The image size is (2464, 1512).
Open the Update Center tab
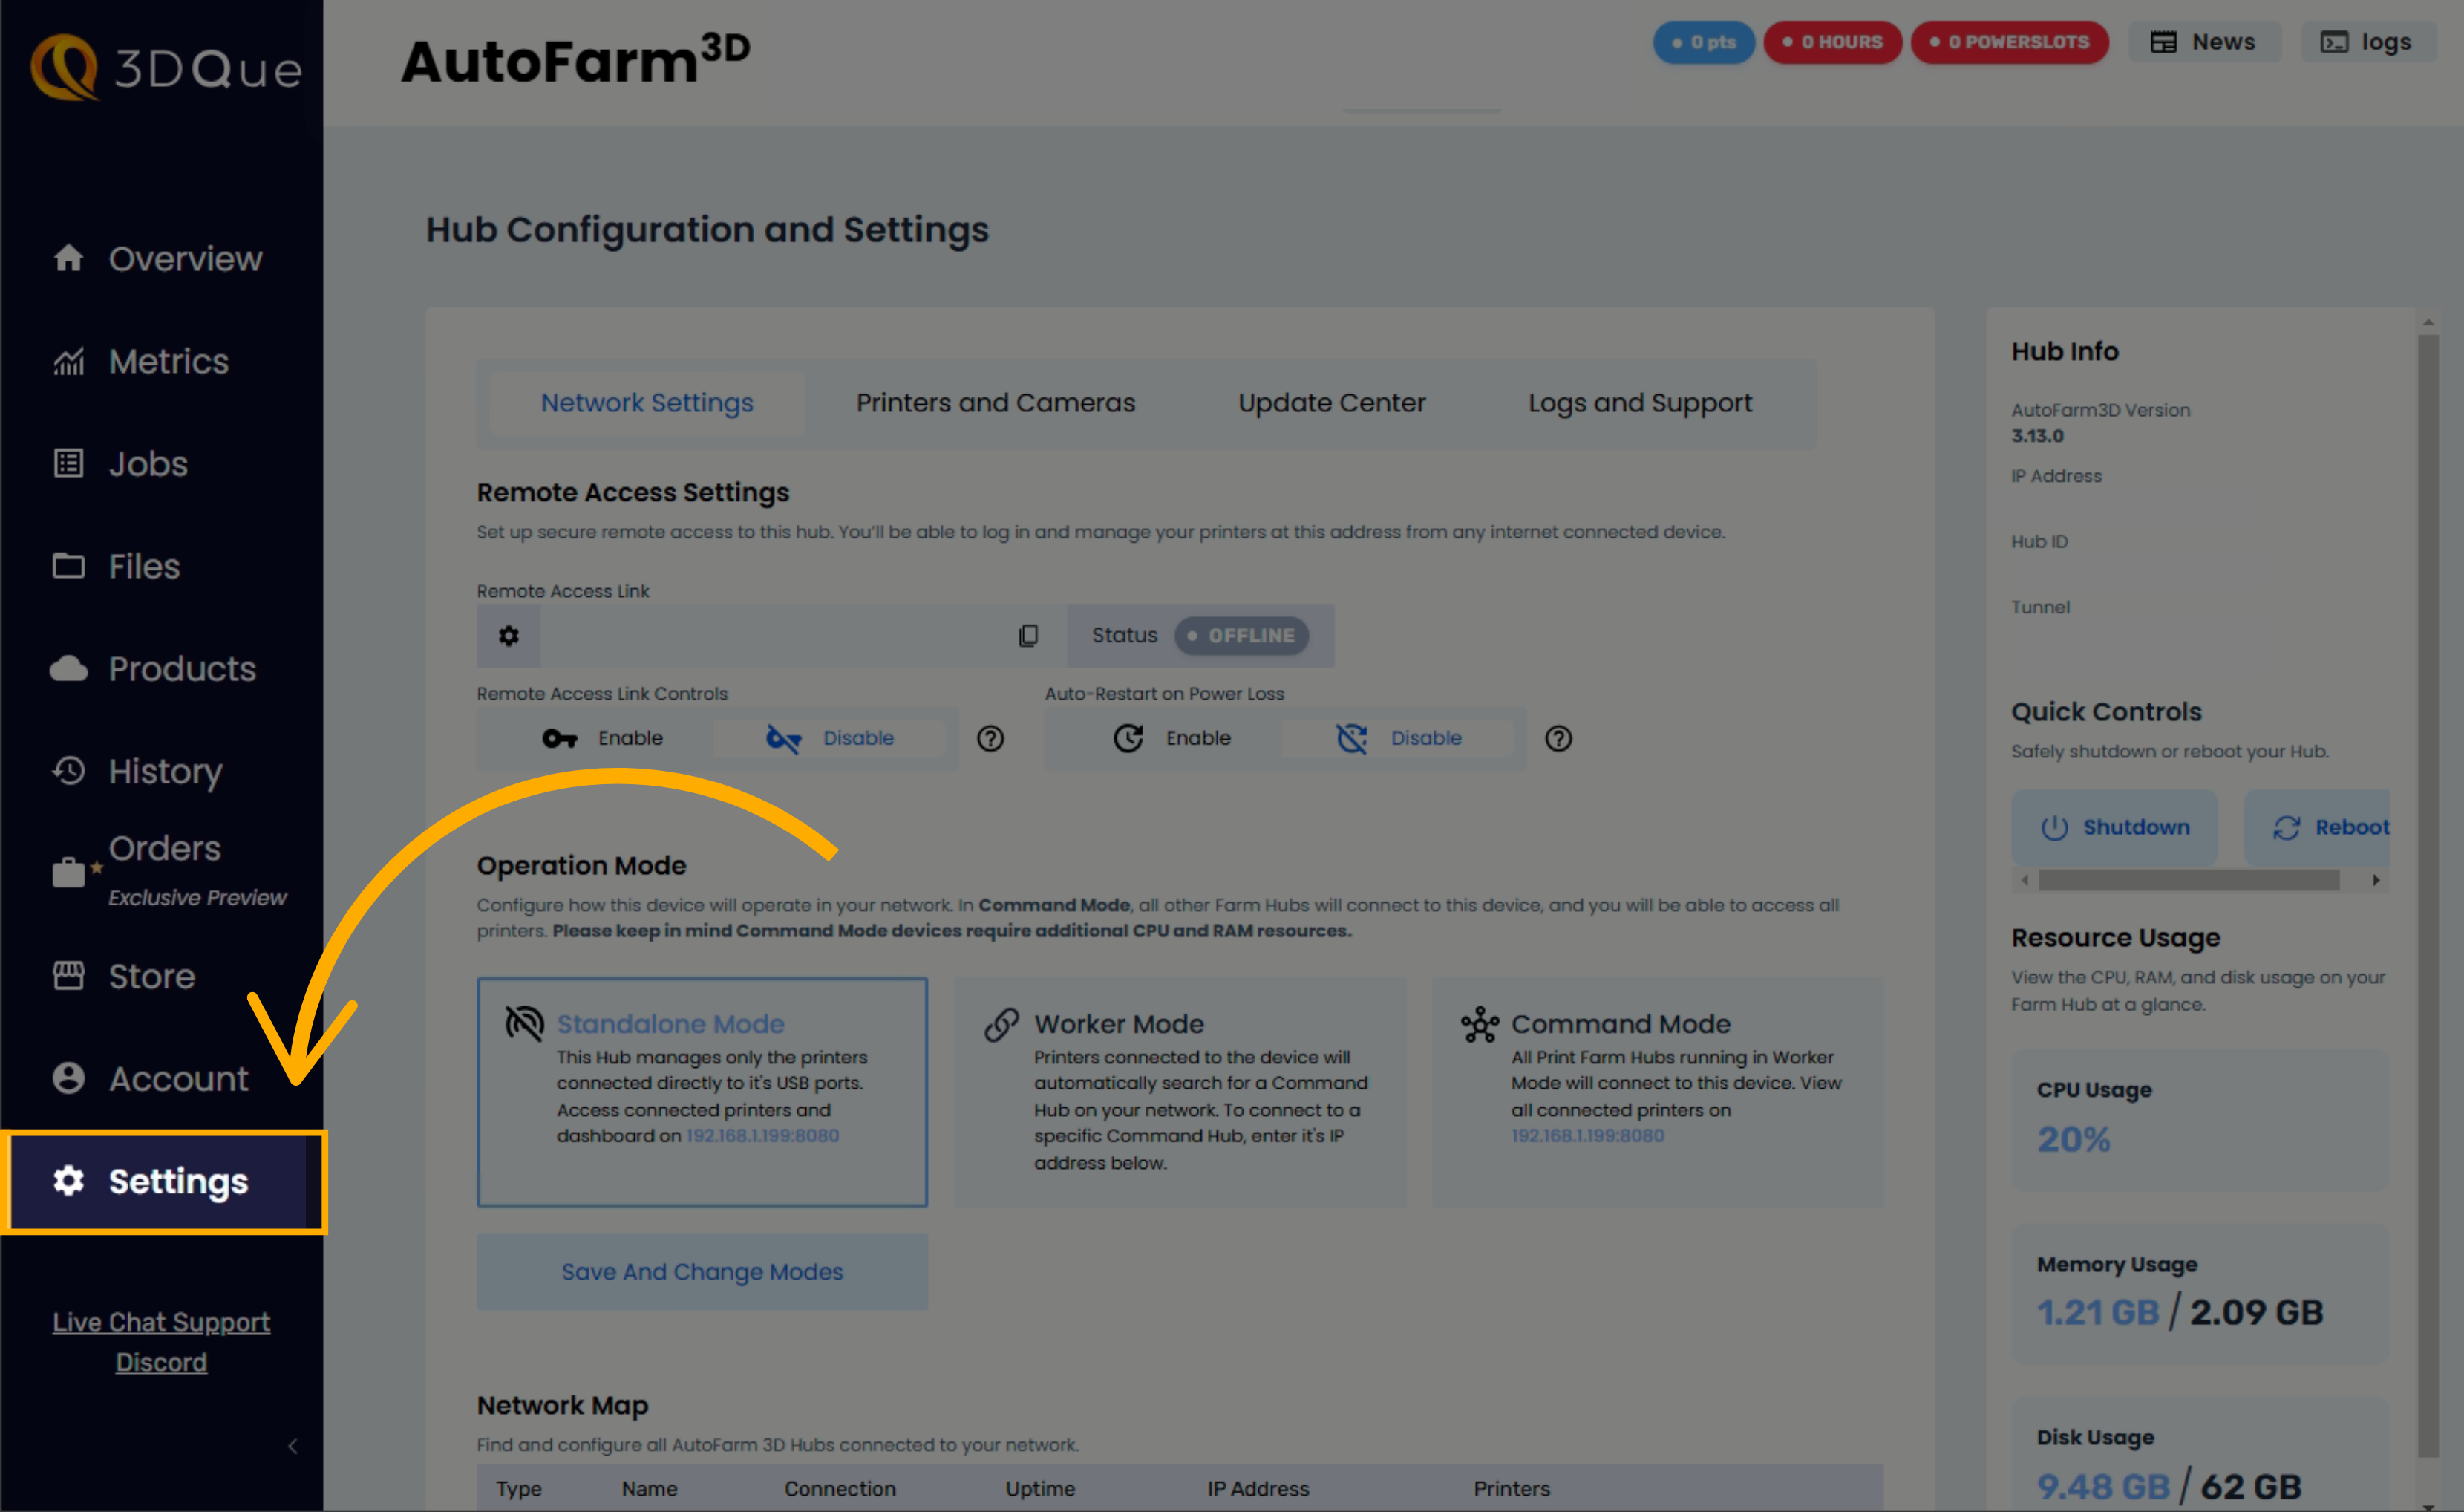coord(1331,403)
